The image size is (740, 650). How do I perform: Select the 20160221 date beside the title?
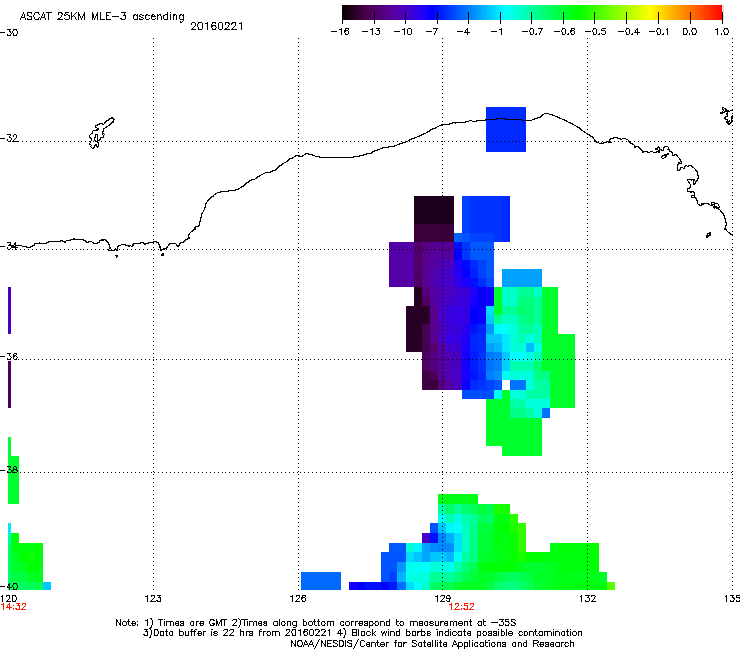pos(217,26)
